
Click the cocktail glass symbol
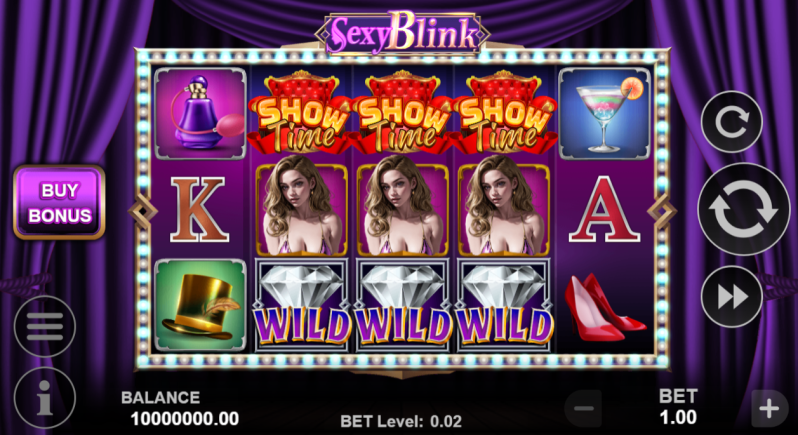tap(604, 113)
